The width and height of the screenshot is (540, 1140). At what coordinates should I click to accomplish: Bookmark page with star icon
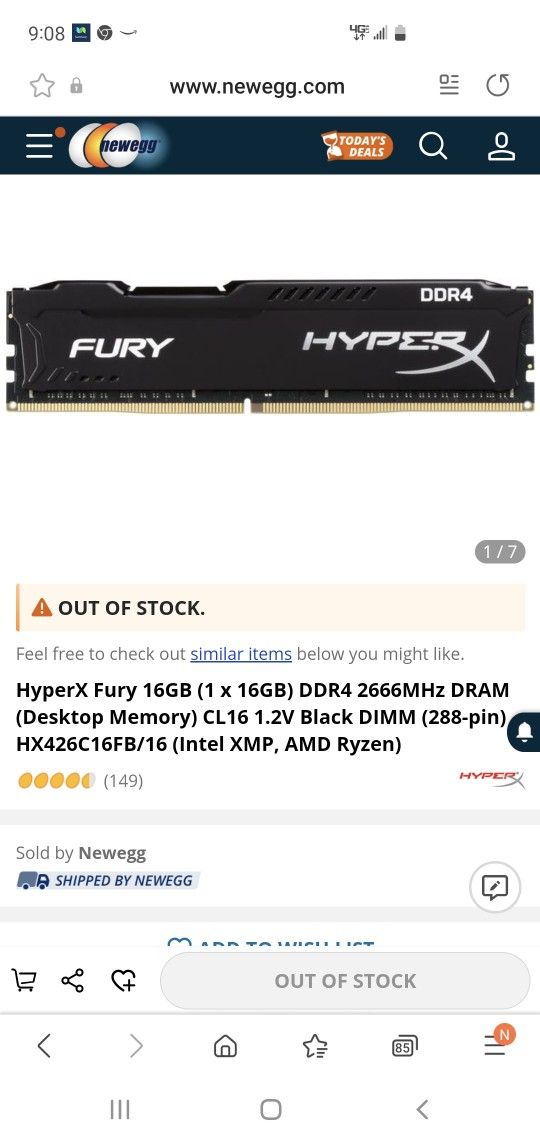pos(42,87)
